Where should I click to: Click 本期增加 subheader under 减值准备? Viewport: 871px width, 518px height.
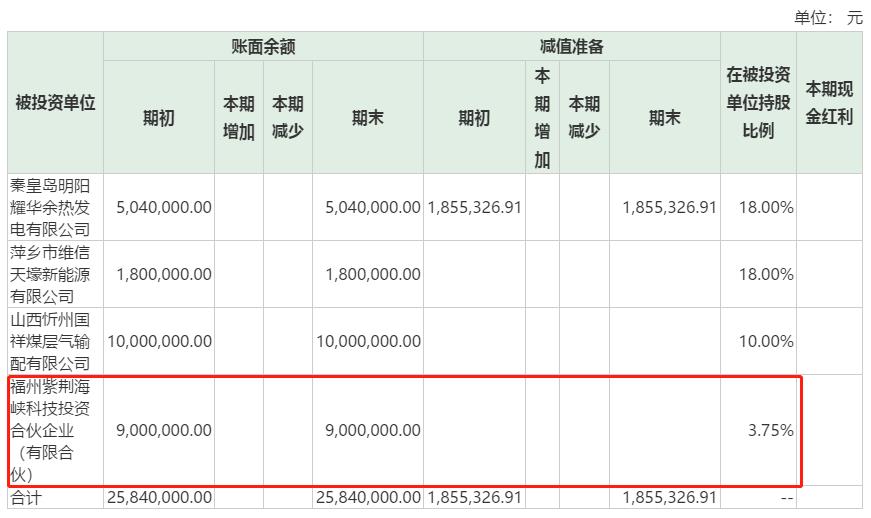point(542,118)
